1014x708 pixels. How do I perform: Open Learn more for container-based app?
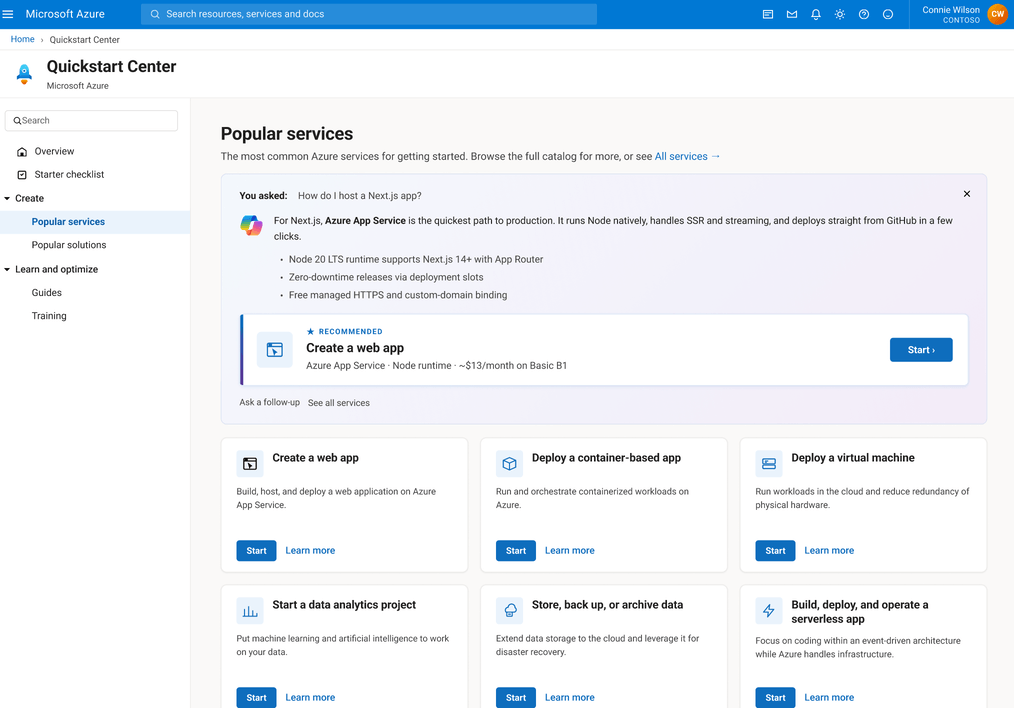click(570, 551)
